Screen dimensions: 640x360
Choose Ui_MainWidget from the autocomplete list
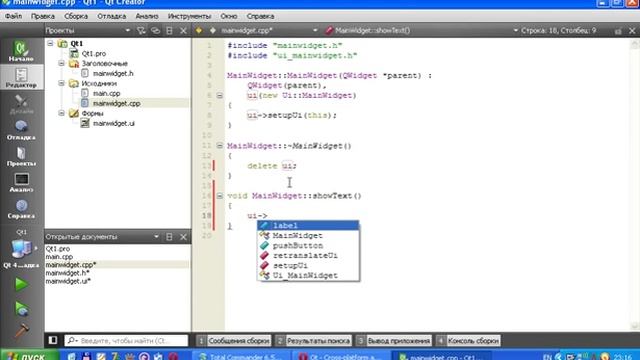coord(308,276)
